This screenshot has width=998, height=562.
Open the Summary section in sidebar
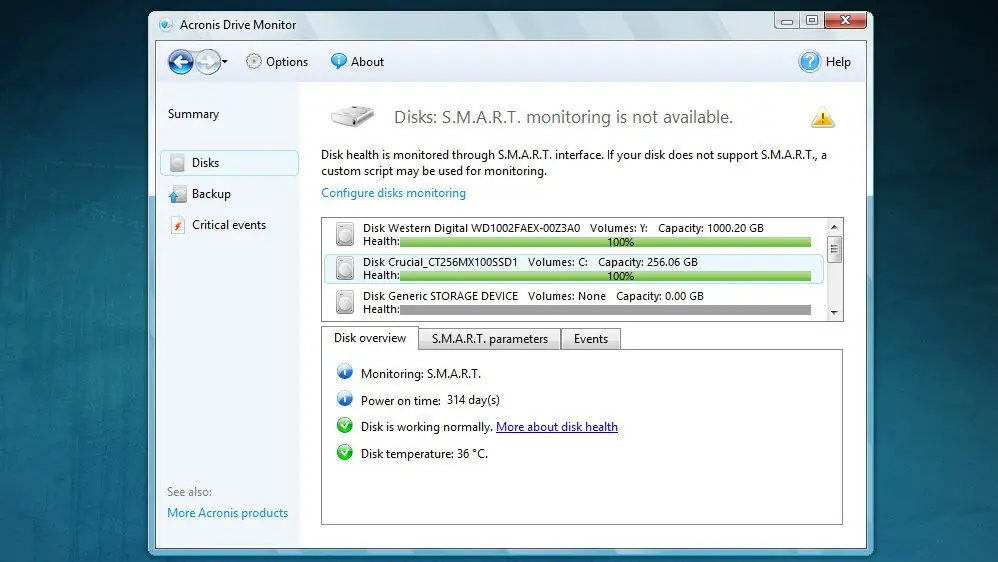tap(193, 114)
